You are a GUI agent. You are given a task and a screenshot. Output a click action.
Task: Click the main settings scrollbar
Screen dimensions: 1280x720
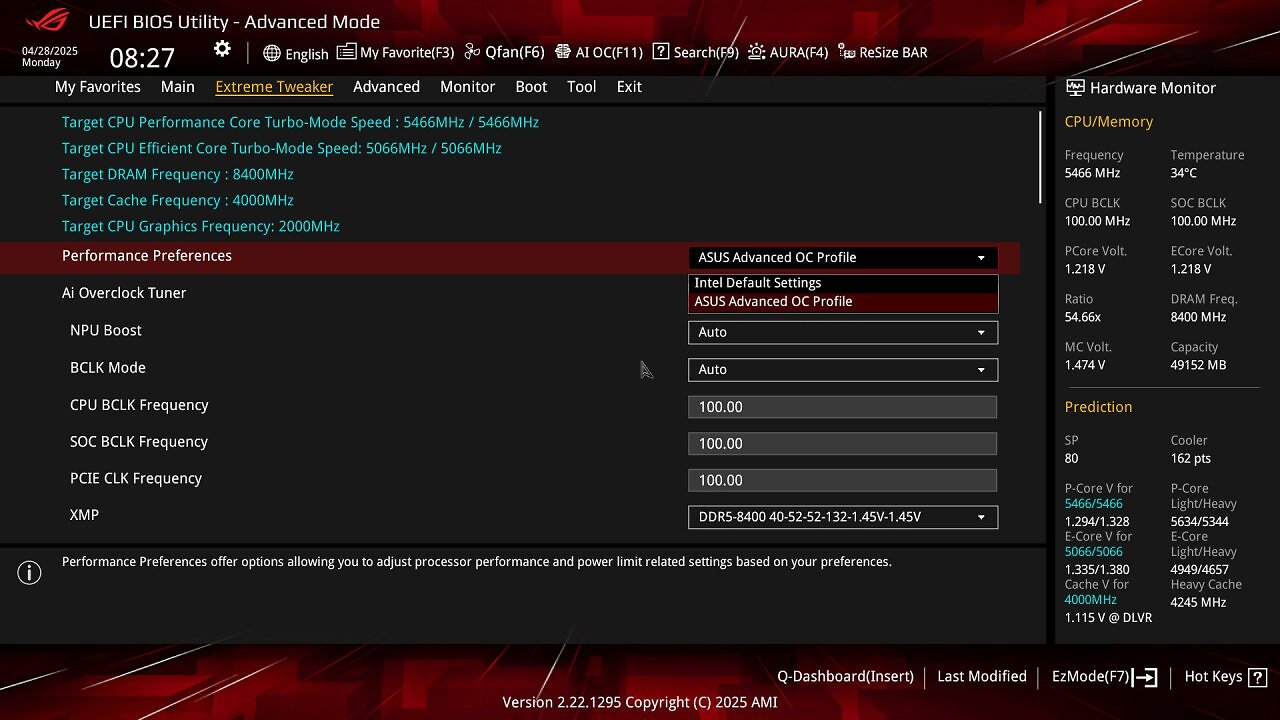[x=1041, y=157]
